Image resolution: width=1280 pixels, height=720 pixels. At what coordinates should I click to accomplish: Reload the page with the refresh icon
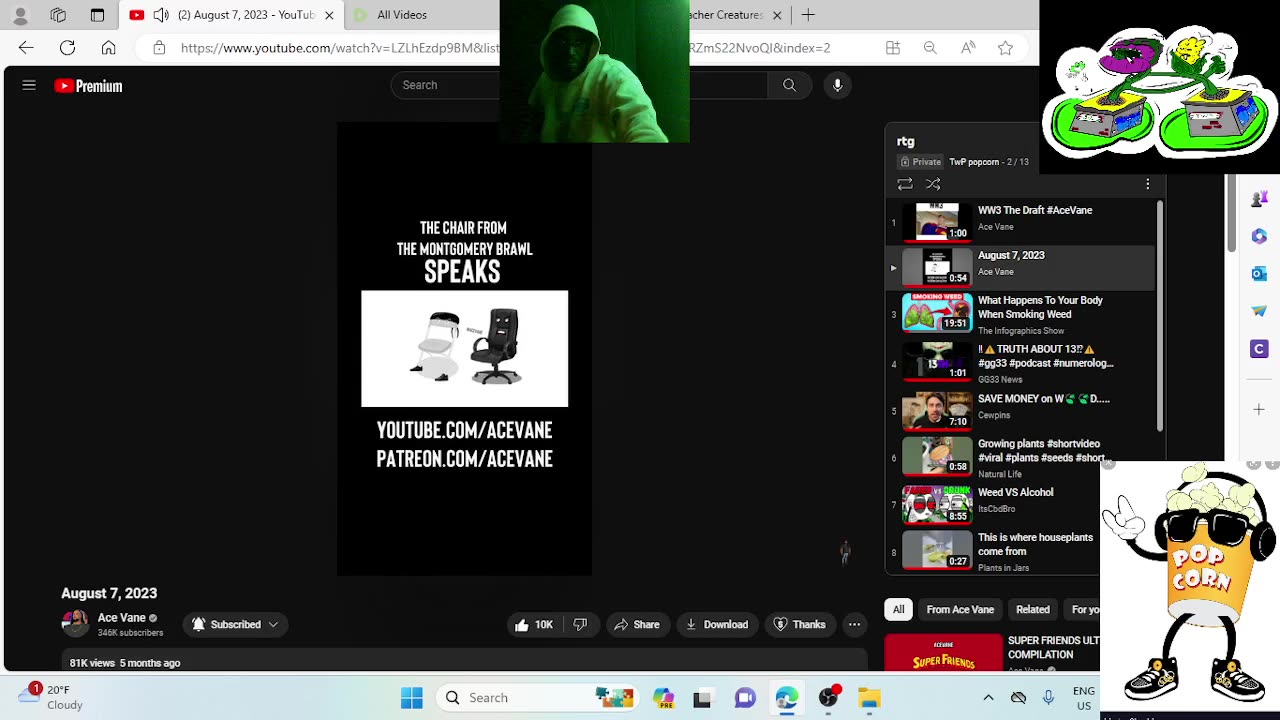(67, 48)
